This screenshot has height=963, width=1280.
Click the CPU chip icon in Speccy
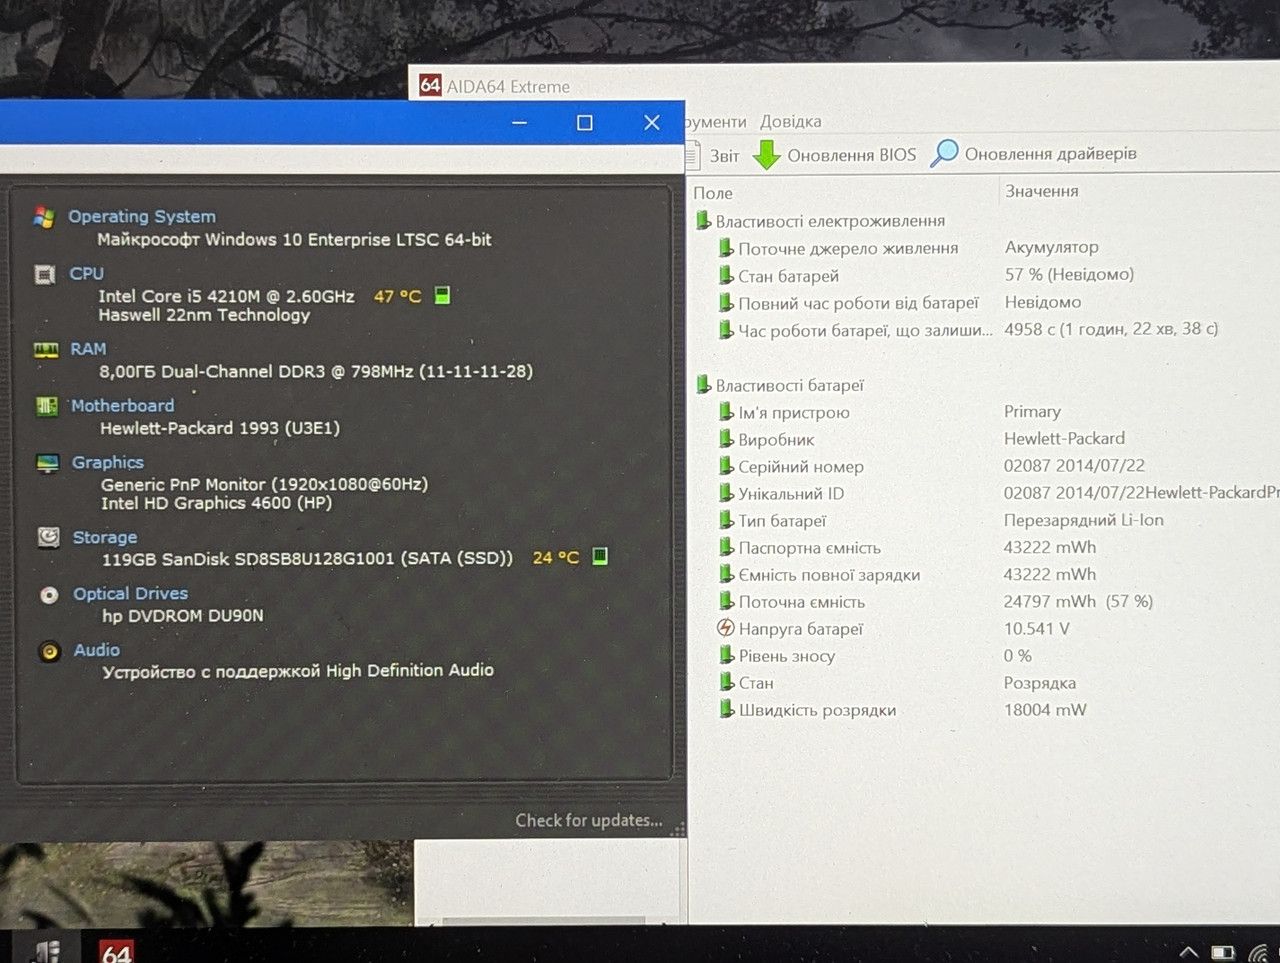[x=45, y=274]
